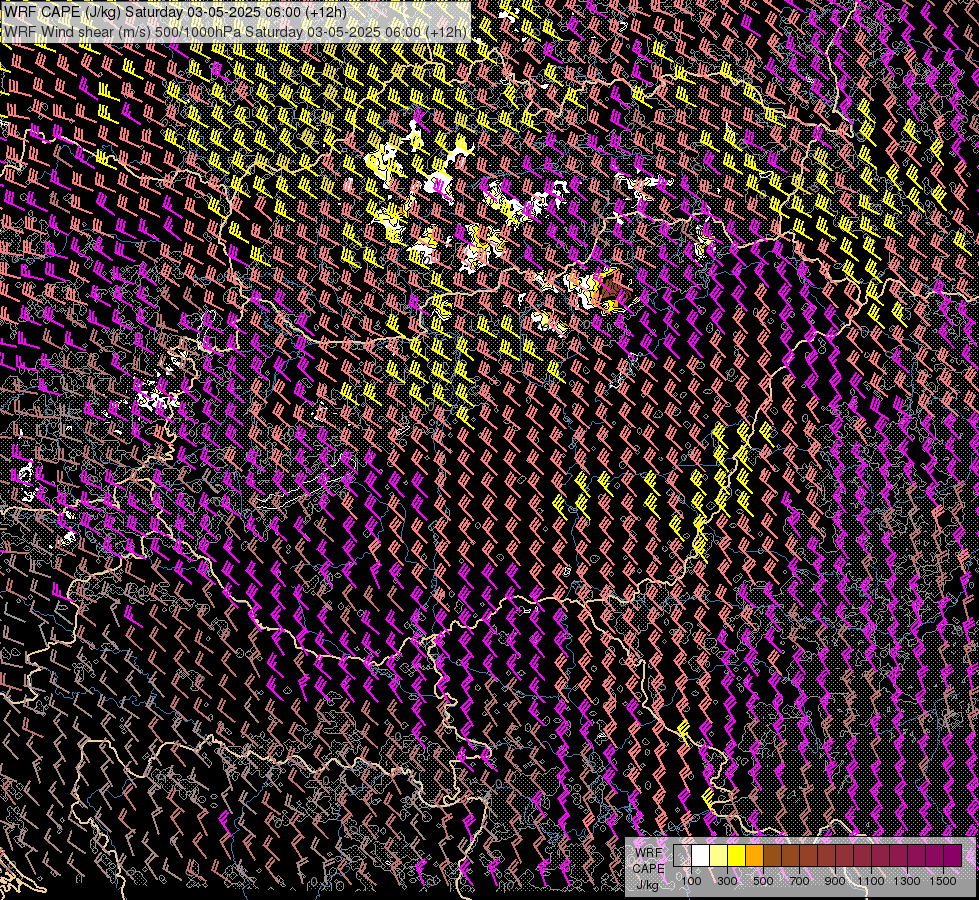Click the WRF CAPE title line
The width and height of the screenshot is (979, 900).
pyautogui.click(x=175, y=12)
